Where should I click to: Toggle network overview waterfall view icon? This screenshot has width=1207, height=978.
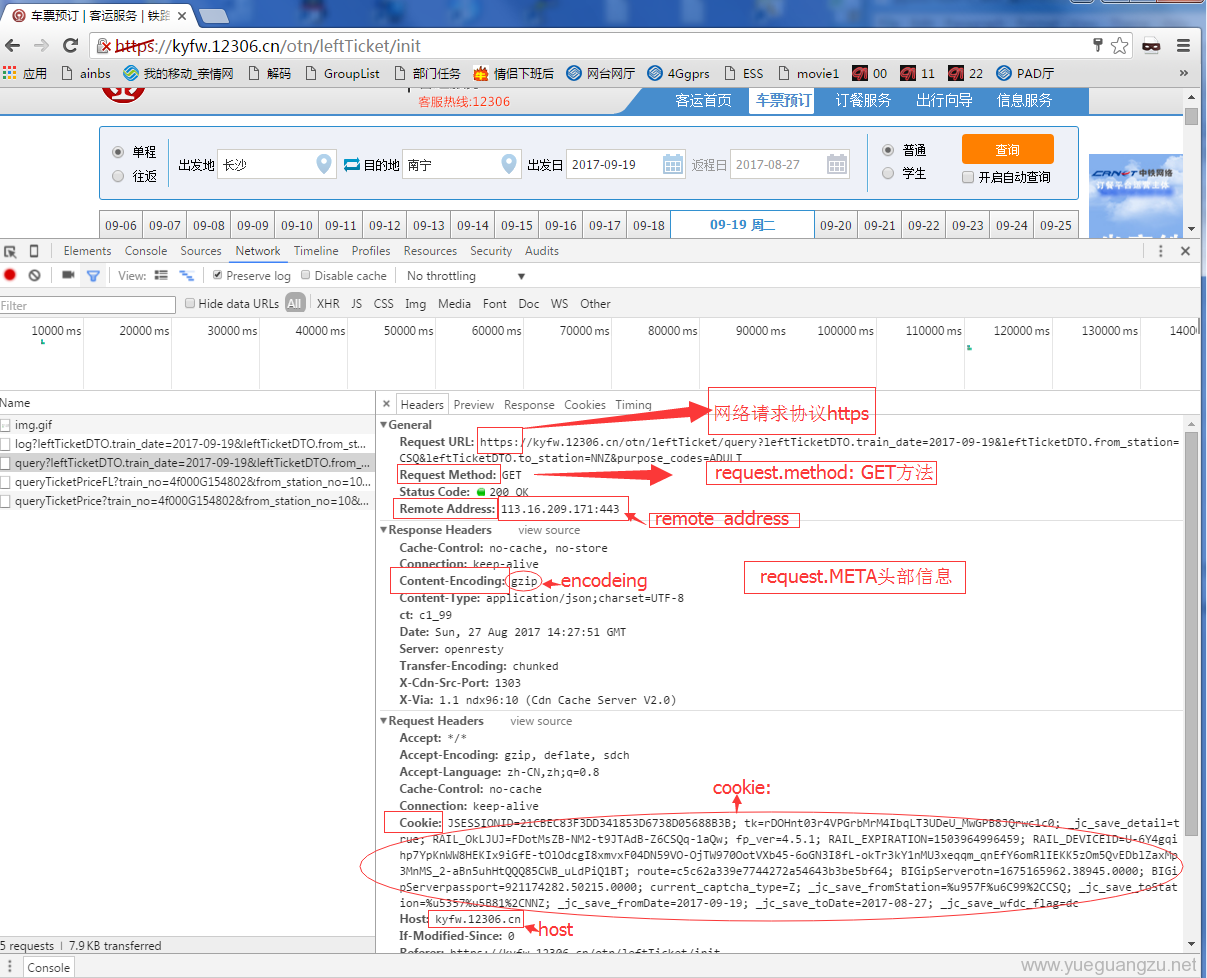(186, 275)
